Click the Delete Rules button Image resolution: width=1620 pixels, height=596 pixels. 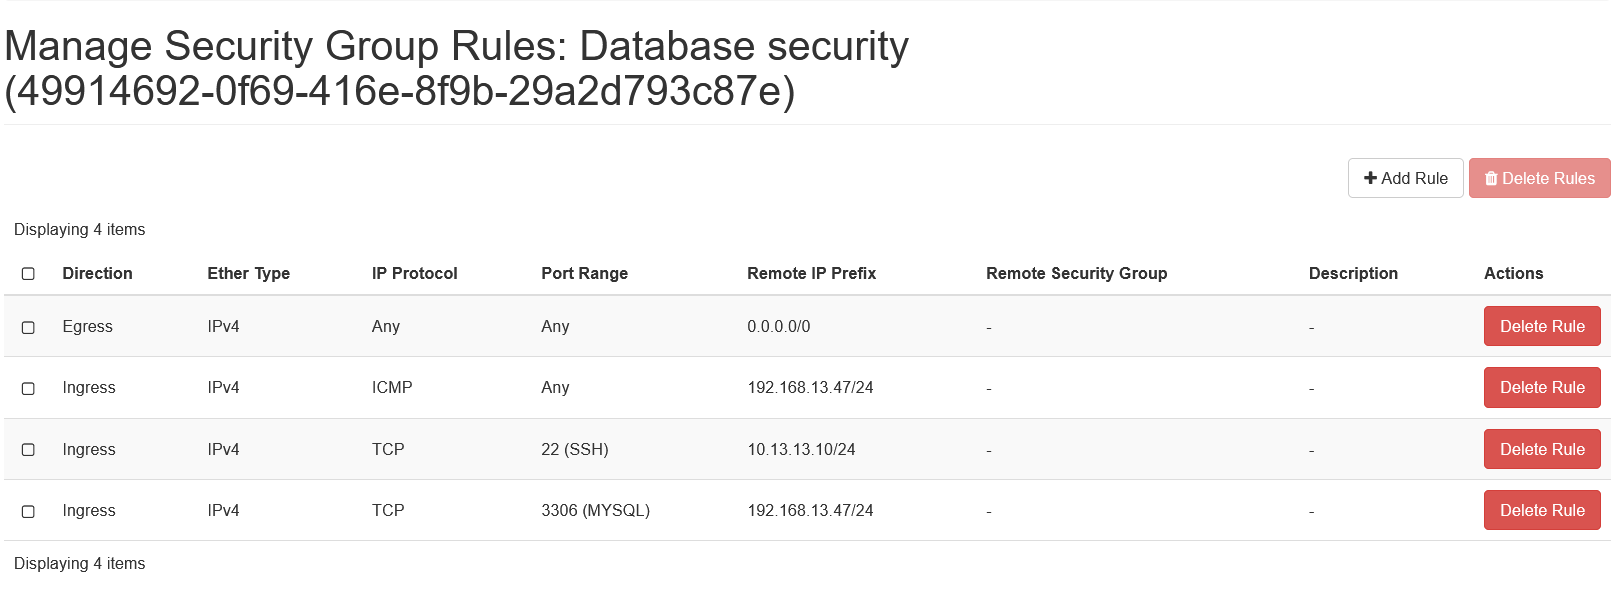(1539, 178)
